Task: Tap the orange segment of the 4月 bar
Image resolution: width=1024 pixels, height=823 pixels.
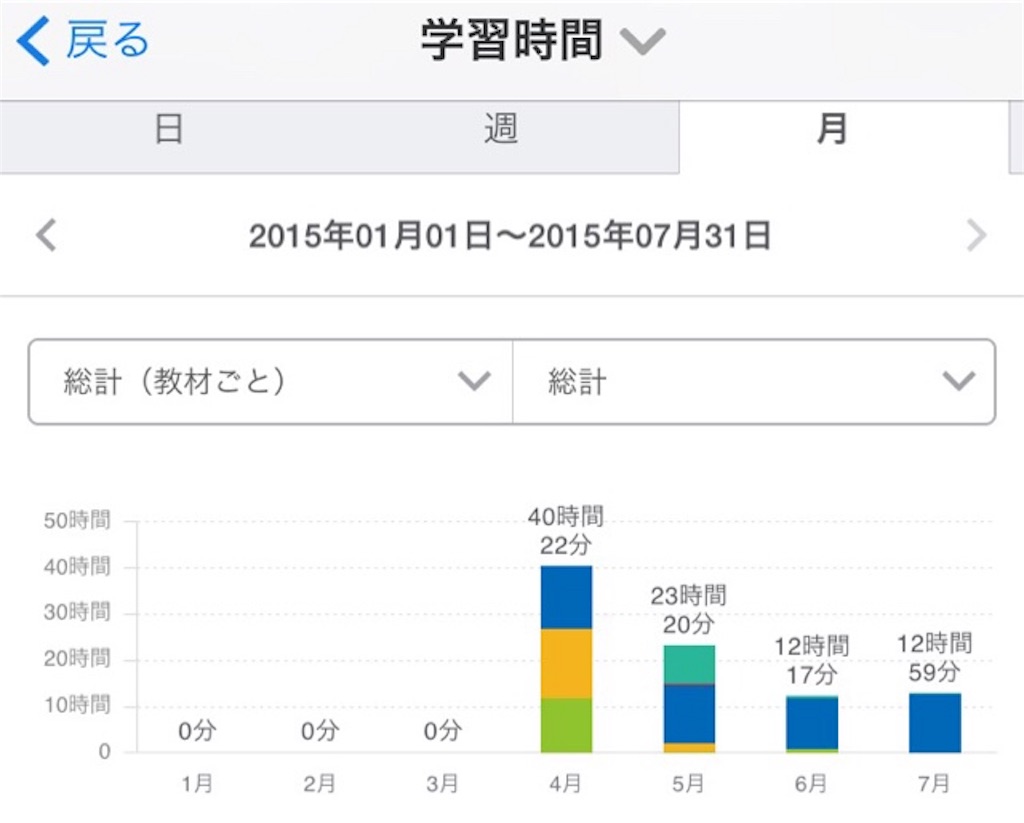Action: pyautogui.click(x=566, y=664)
